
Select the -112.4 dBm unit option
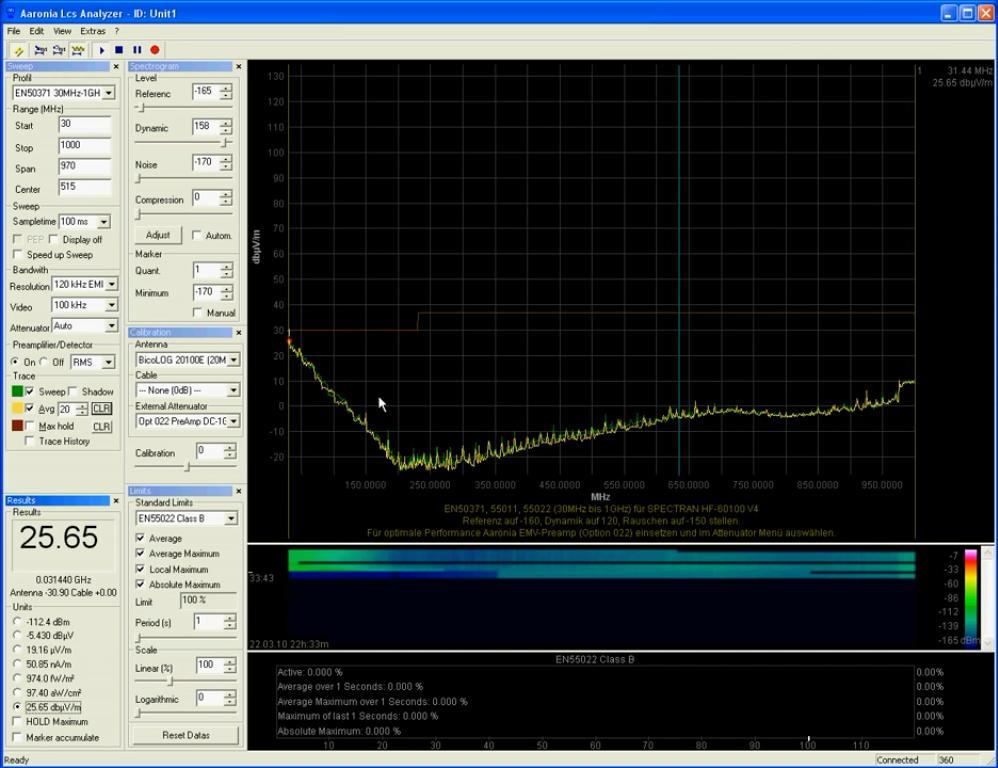pos(17,622)
